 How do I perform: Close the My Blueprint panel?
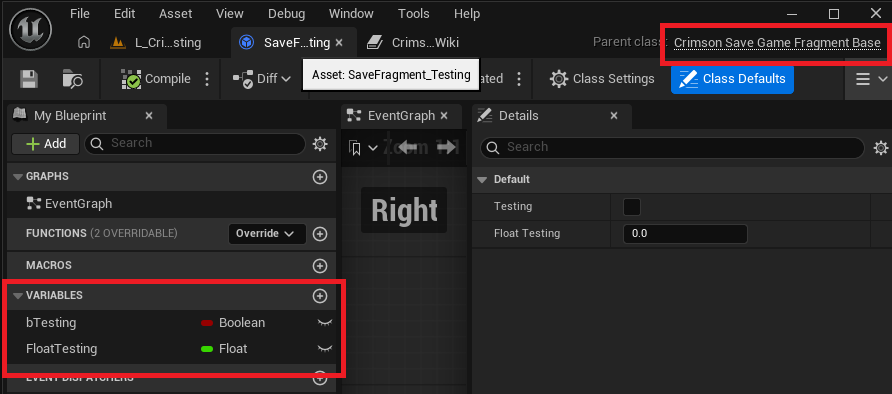(x=149, y=115)
